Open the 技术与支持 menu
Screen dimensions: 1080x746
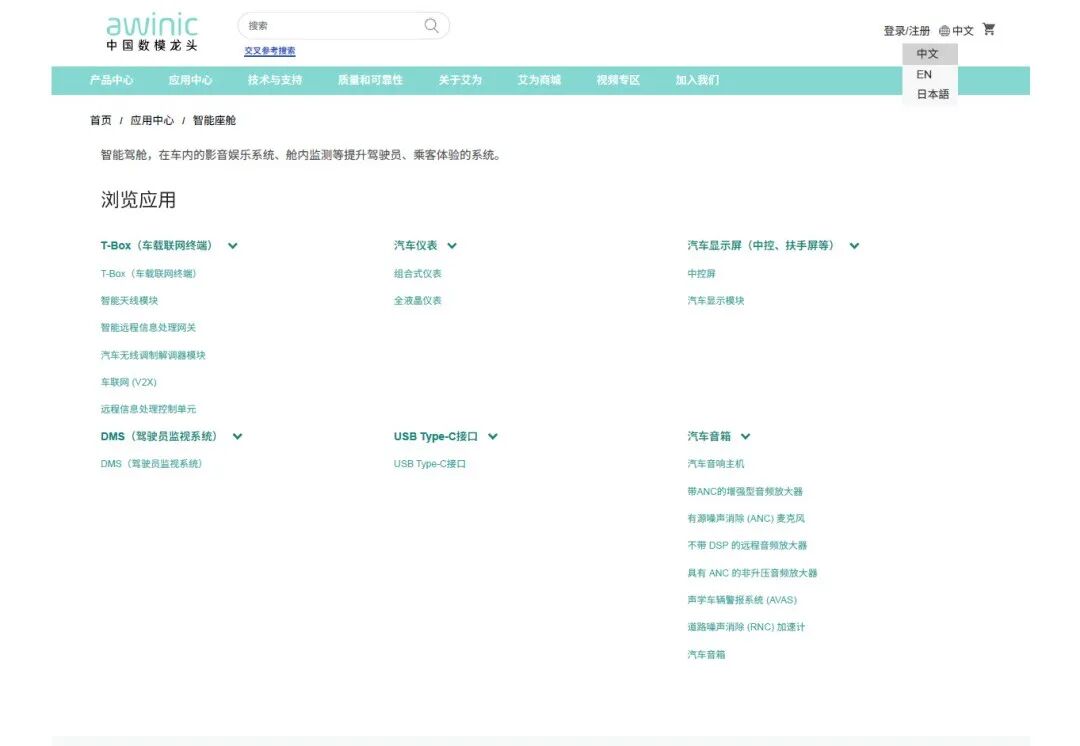275,80
